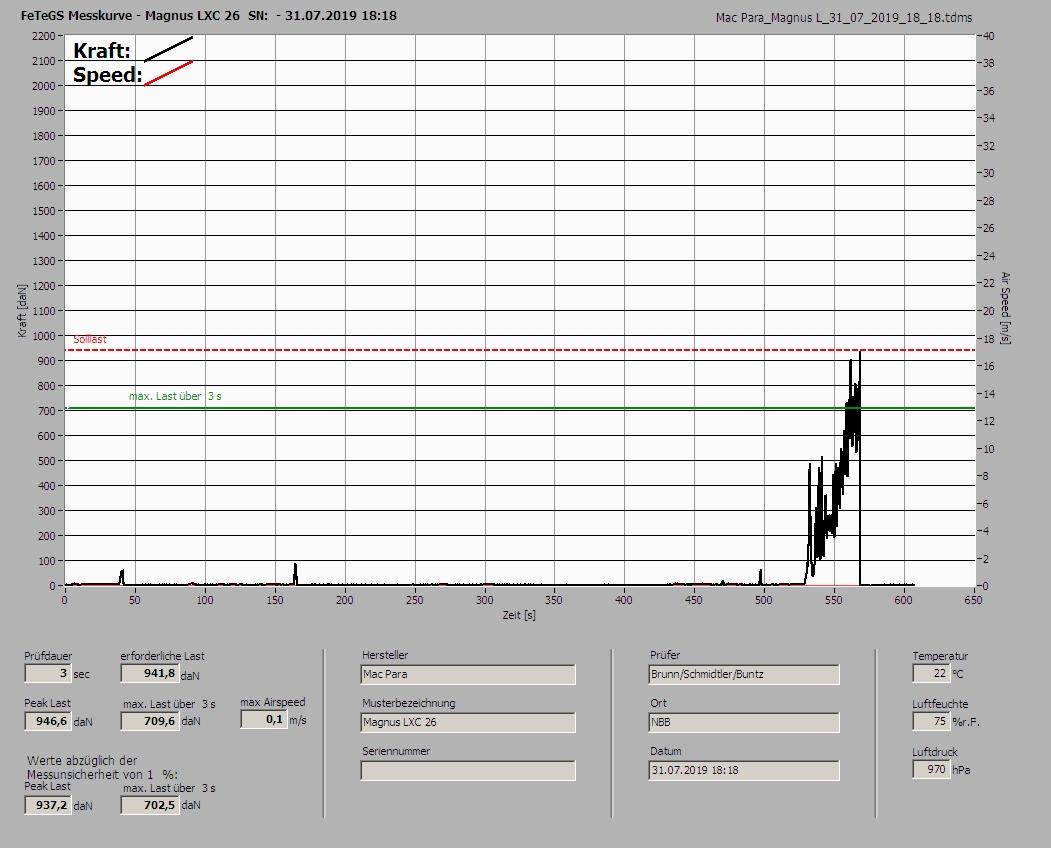Click the Hersteller field containing Mac Para
This screenshot has height=848, width=1051.
pyautogui.click(x=468, y=674)
